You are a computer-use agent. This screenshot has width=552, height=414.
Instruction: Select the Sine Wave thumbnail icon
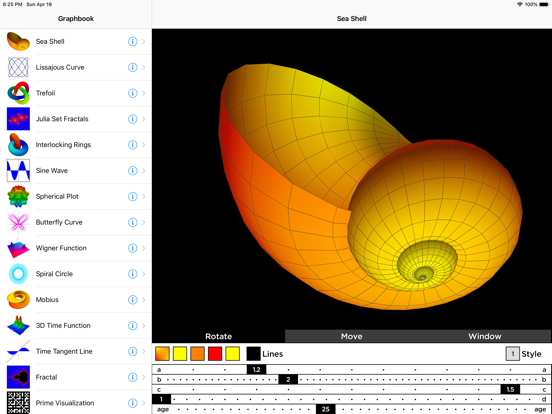pyautogui.click(x=18, y=170)
